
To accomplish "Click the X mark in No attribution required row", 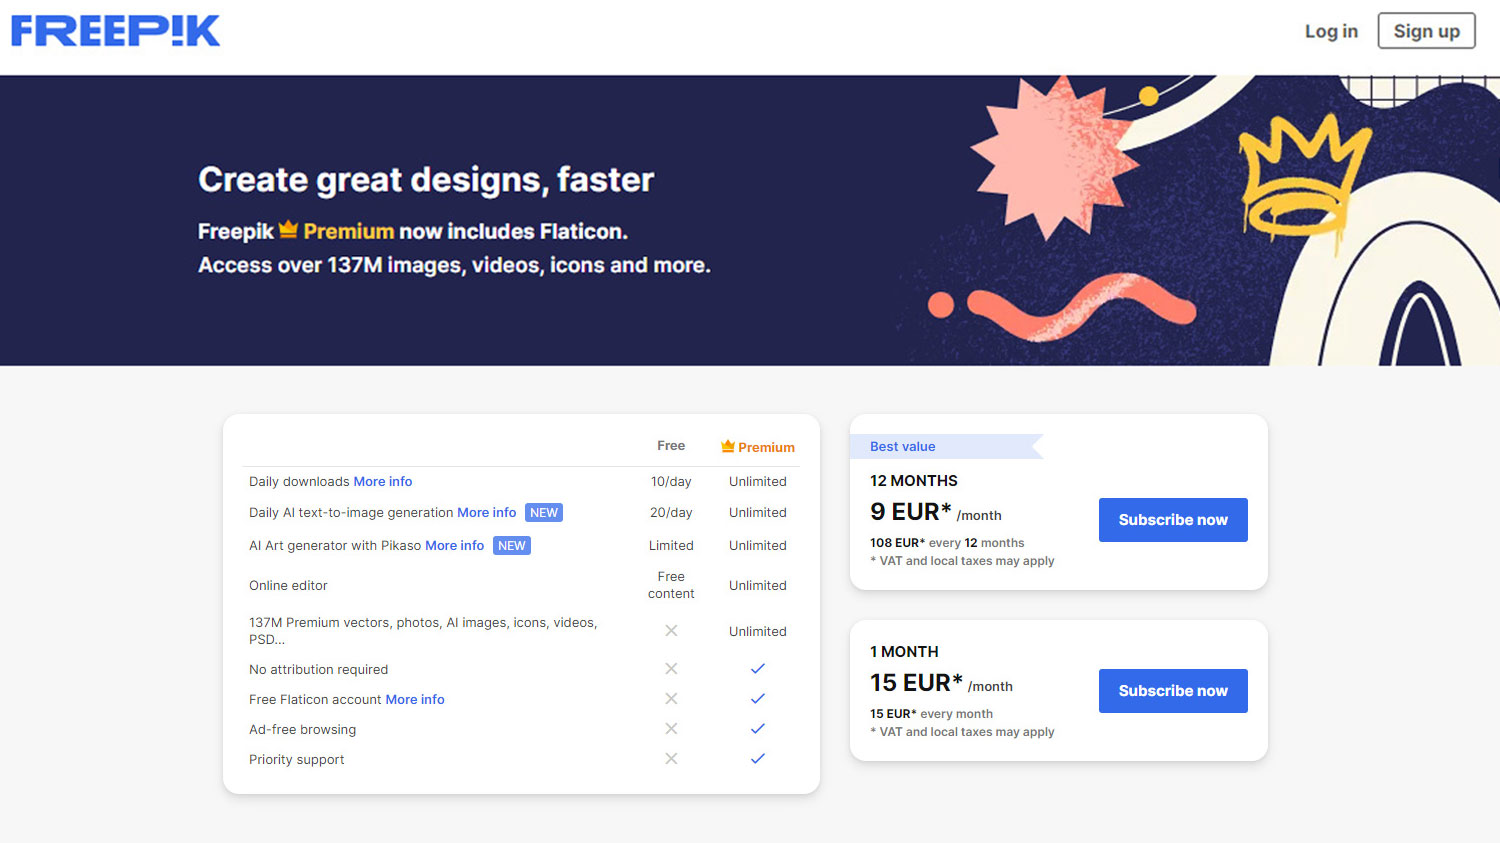I will [x=671, y=668].
